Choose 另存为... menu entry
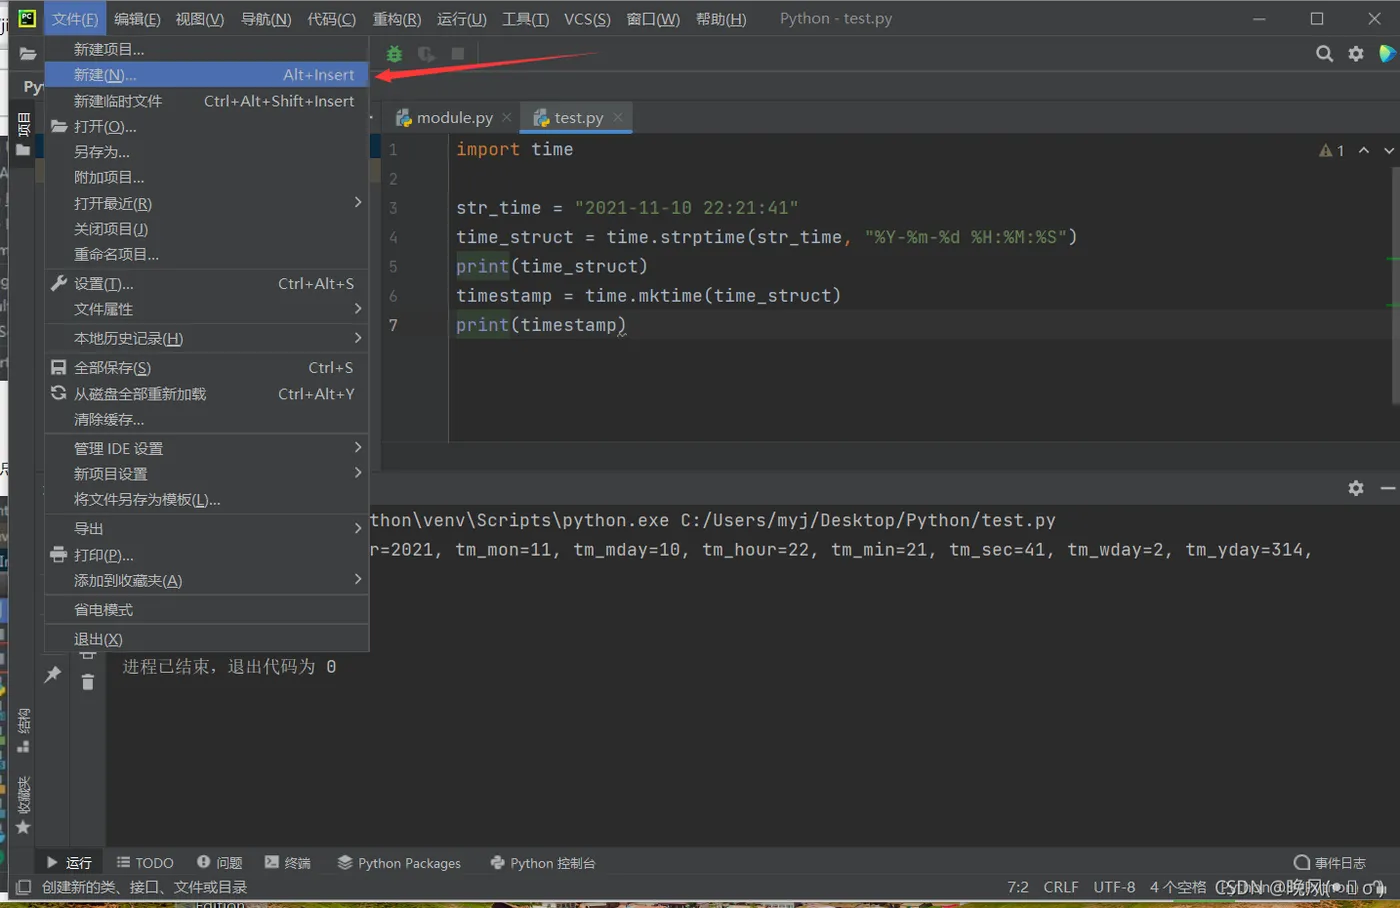1400x908 pixels. pos(207,152)
